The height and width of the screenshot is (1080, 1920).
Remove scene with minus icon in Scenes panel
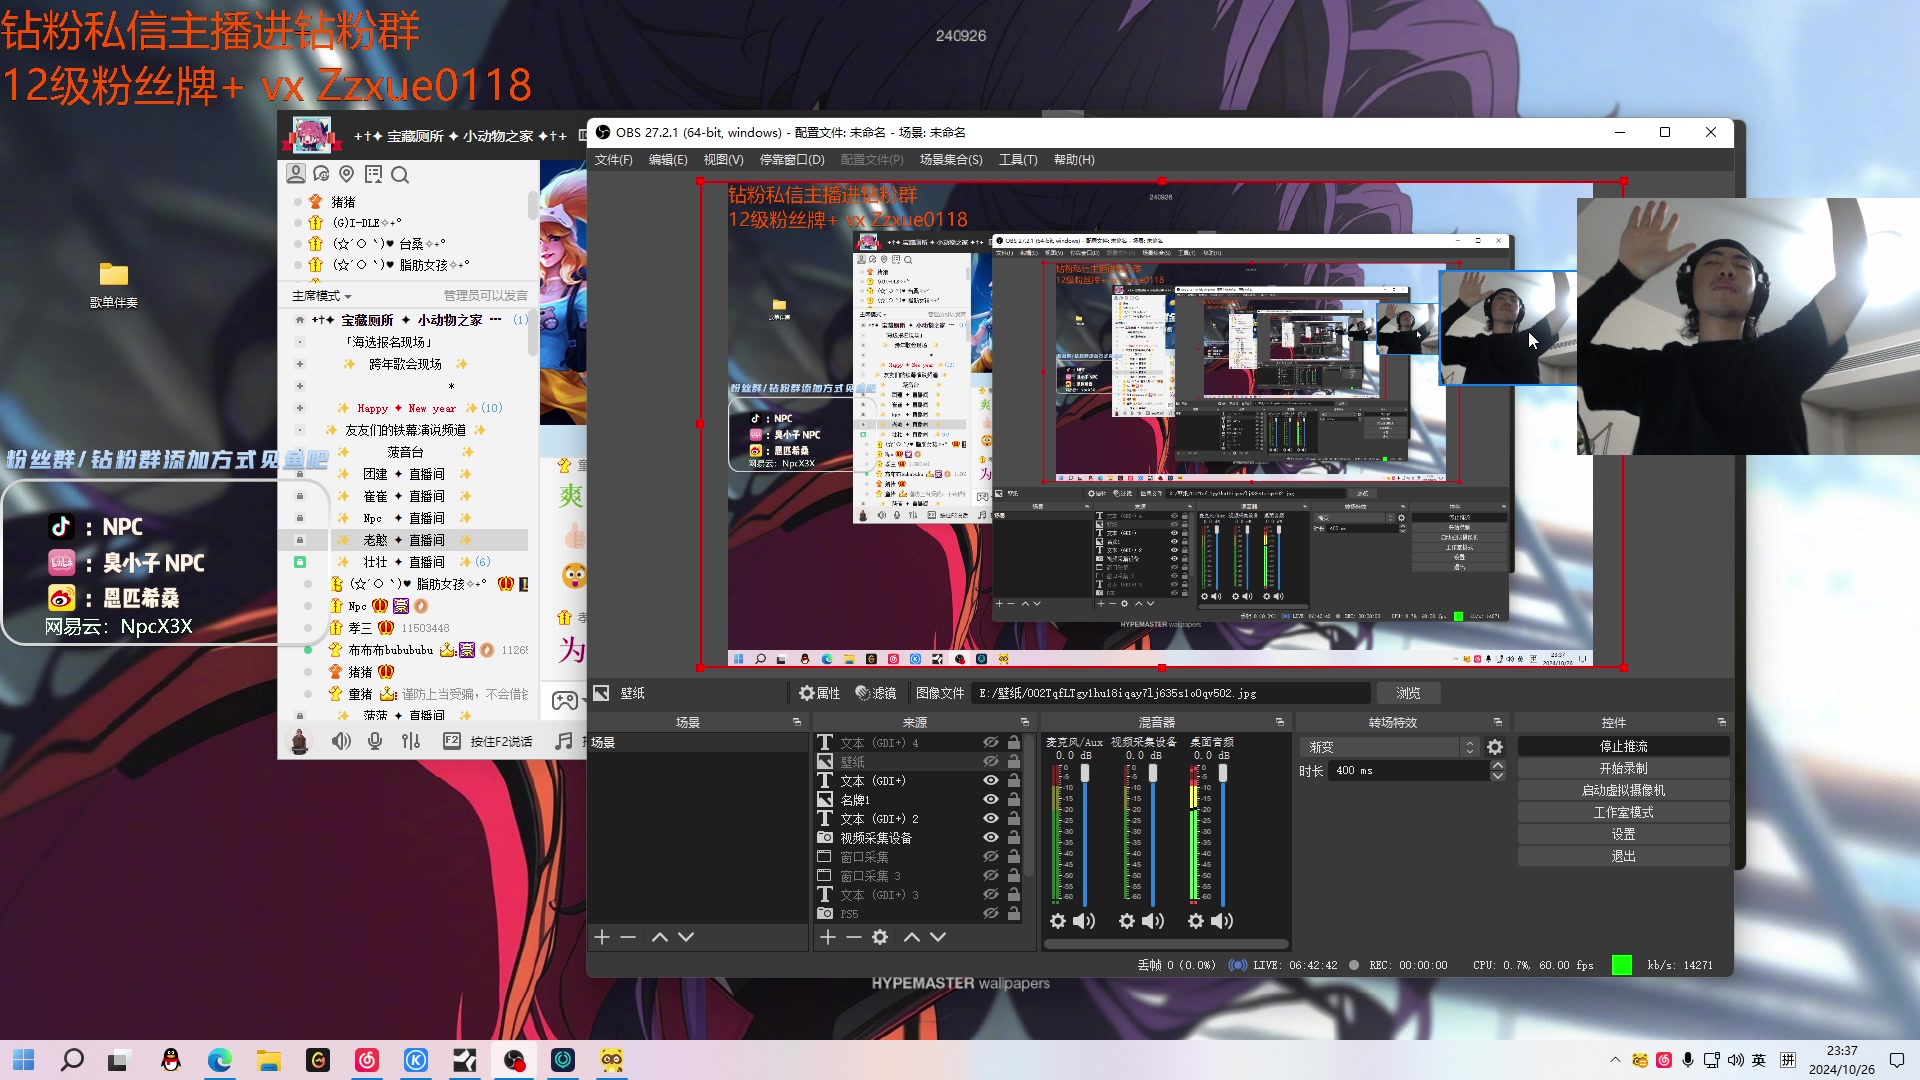point(628,937)
